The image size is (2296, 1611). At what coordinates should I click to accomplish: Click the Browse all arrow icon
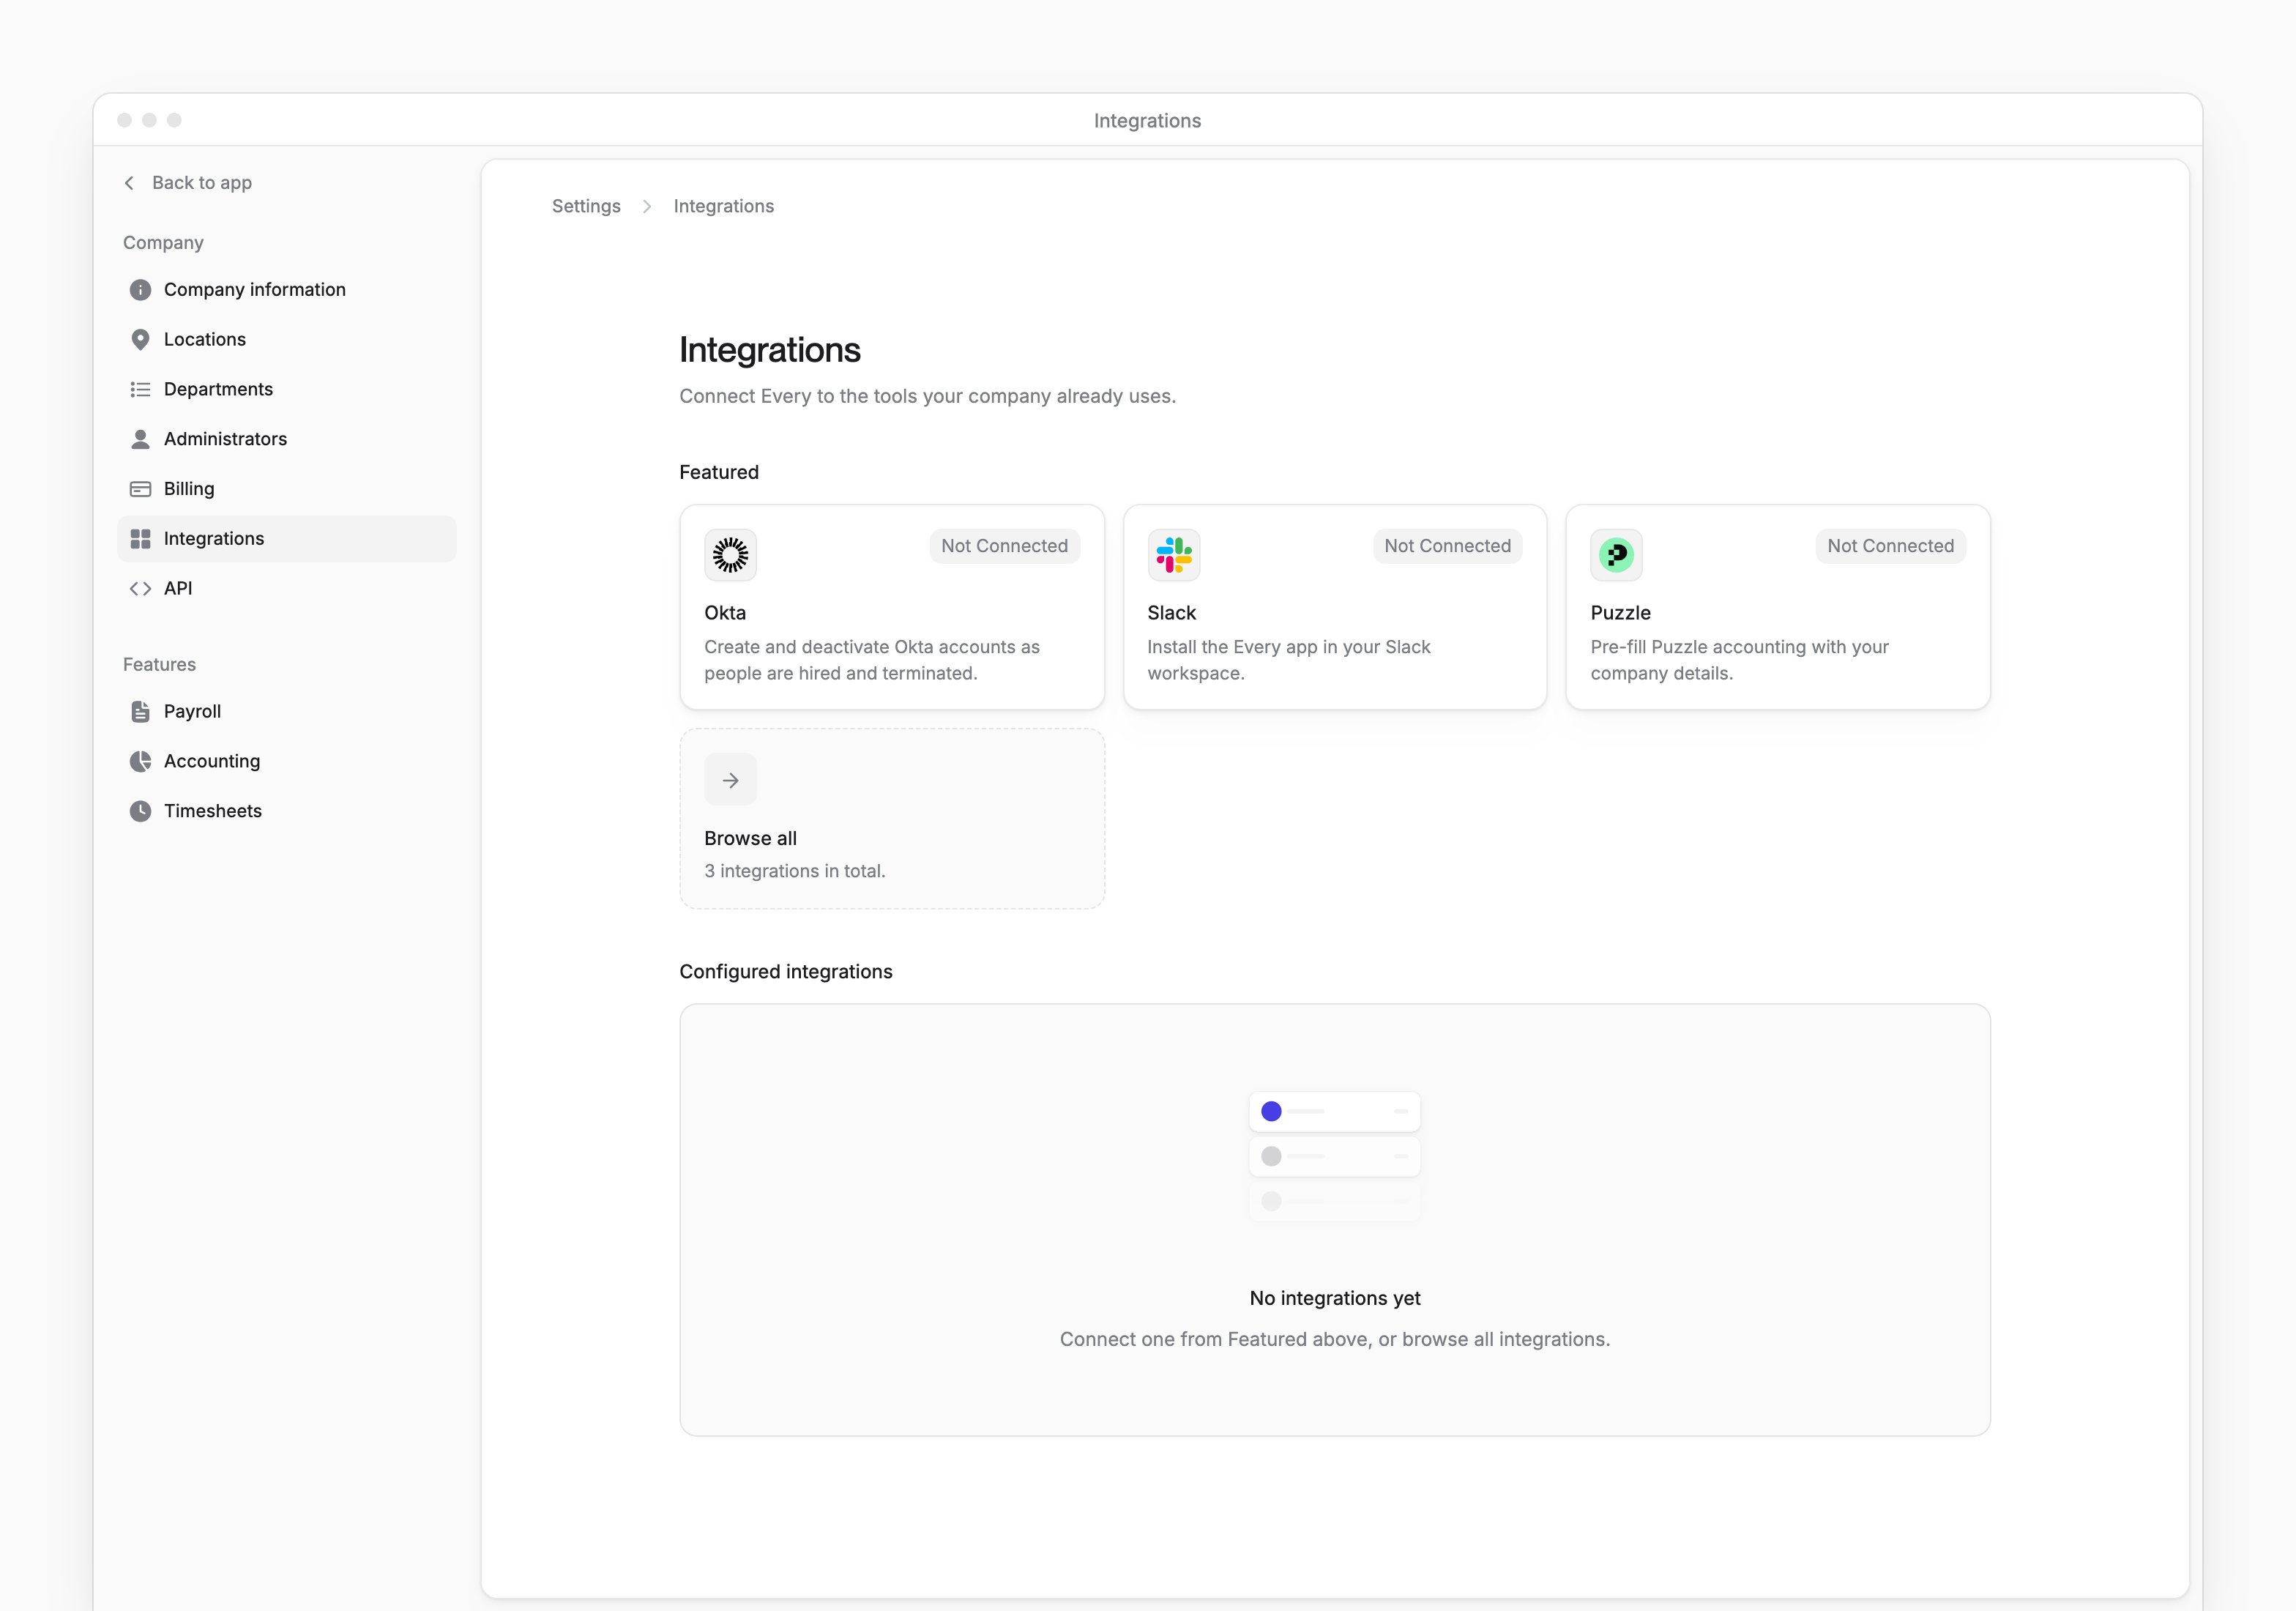[730, 780]
